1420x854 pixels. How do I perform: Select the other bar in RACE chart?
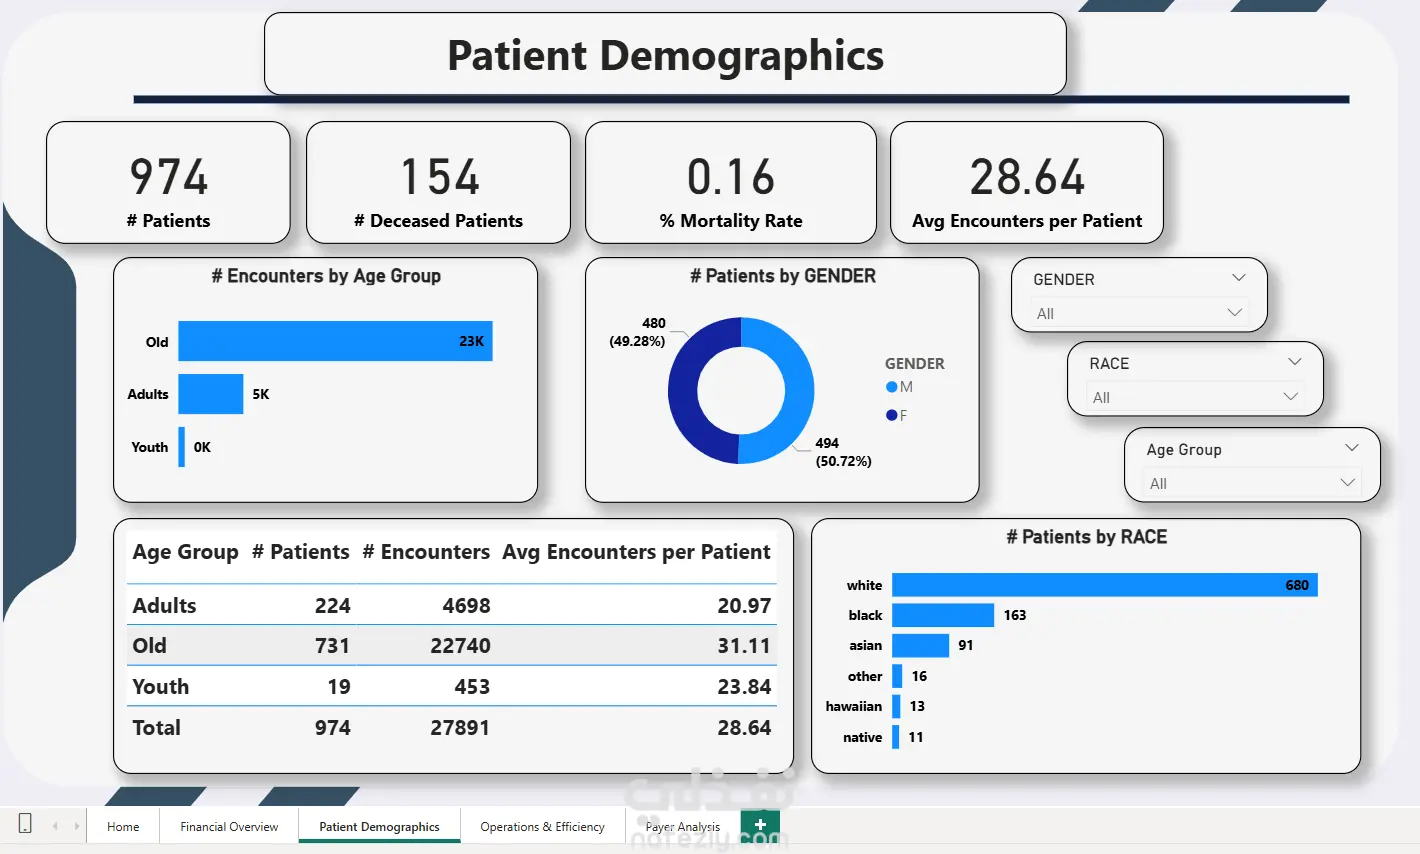(897, 676)
